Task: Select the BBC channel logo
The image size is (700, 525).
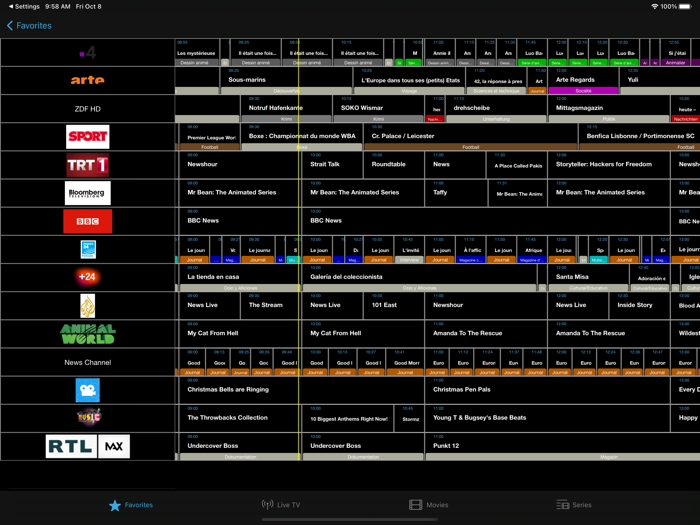Action: [x=88, y=221]
